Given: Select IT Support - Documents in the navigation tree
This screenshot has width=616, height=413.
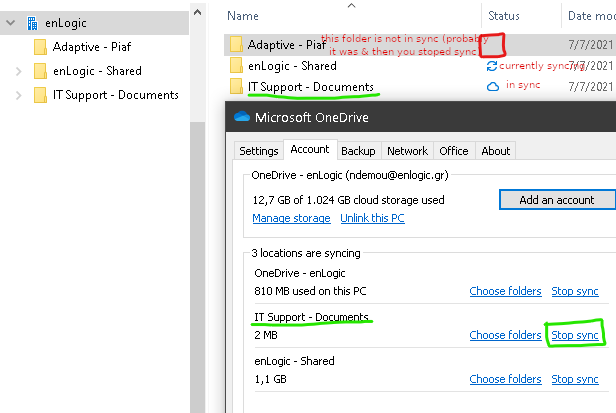Looking at the screenshot, I should click(116, 95).
